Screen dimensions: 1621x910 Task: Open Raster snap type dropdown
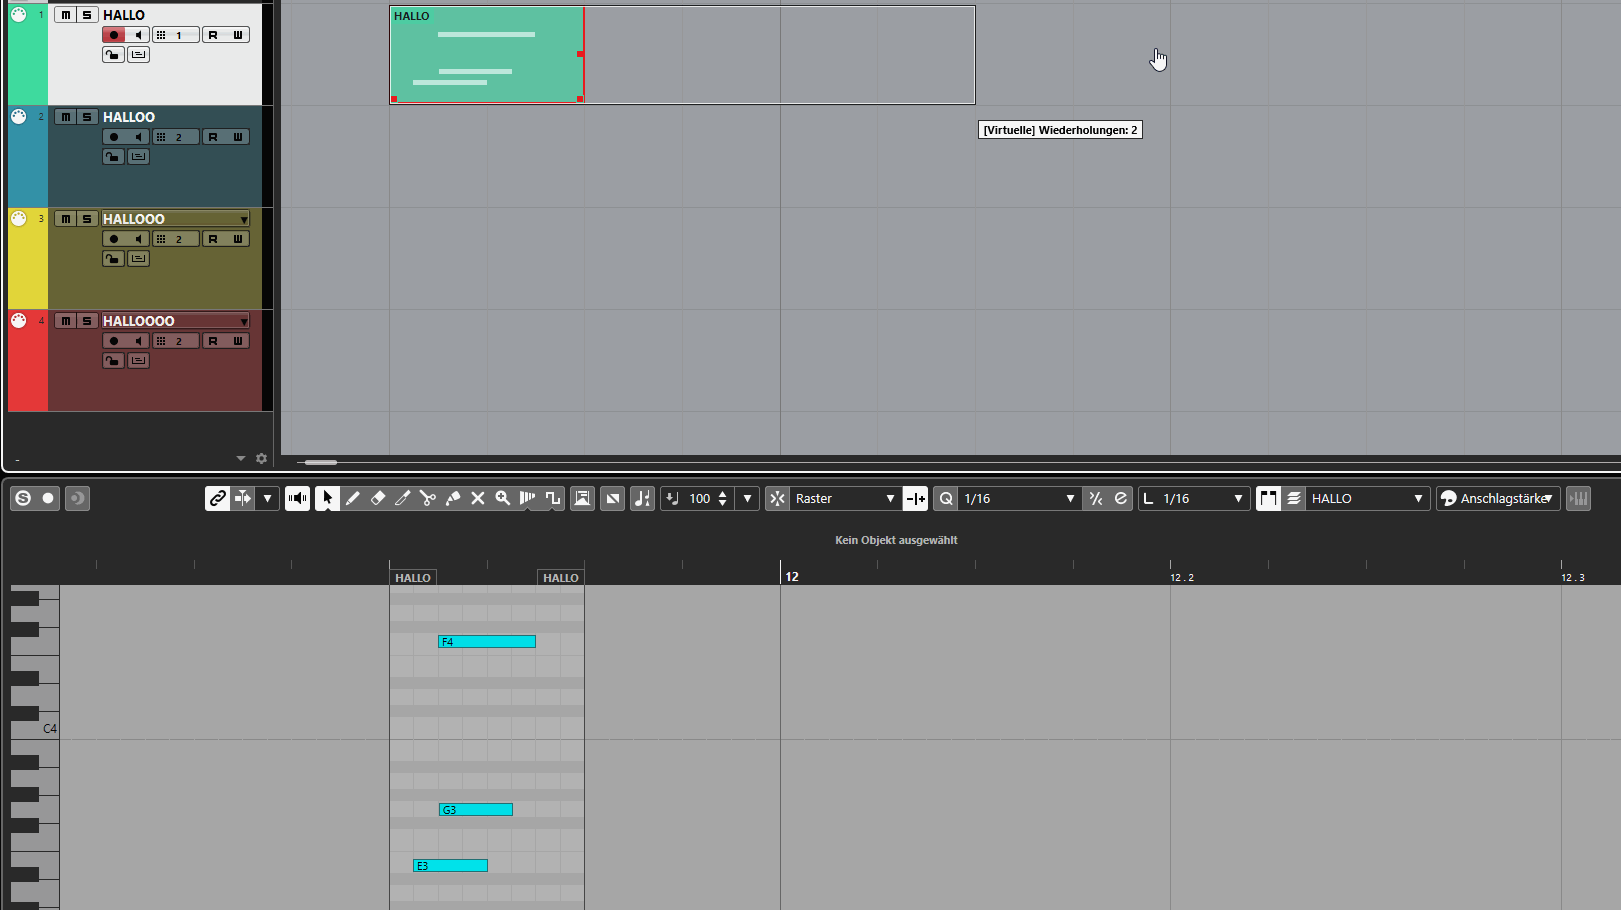tap(845, 498)
